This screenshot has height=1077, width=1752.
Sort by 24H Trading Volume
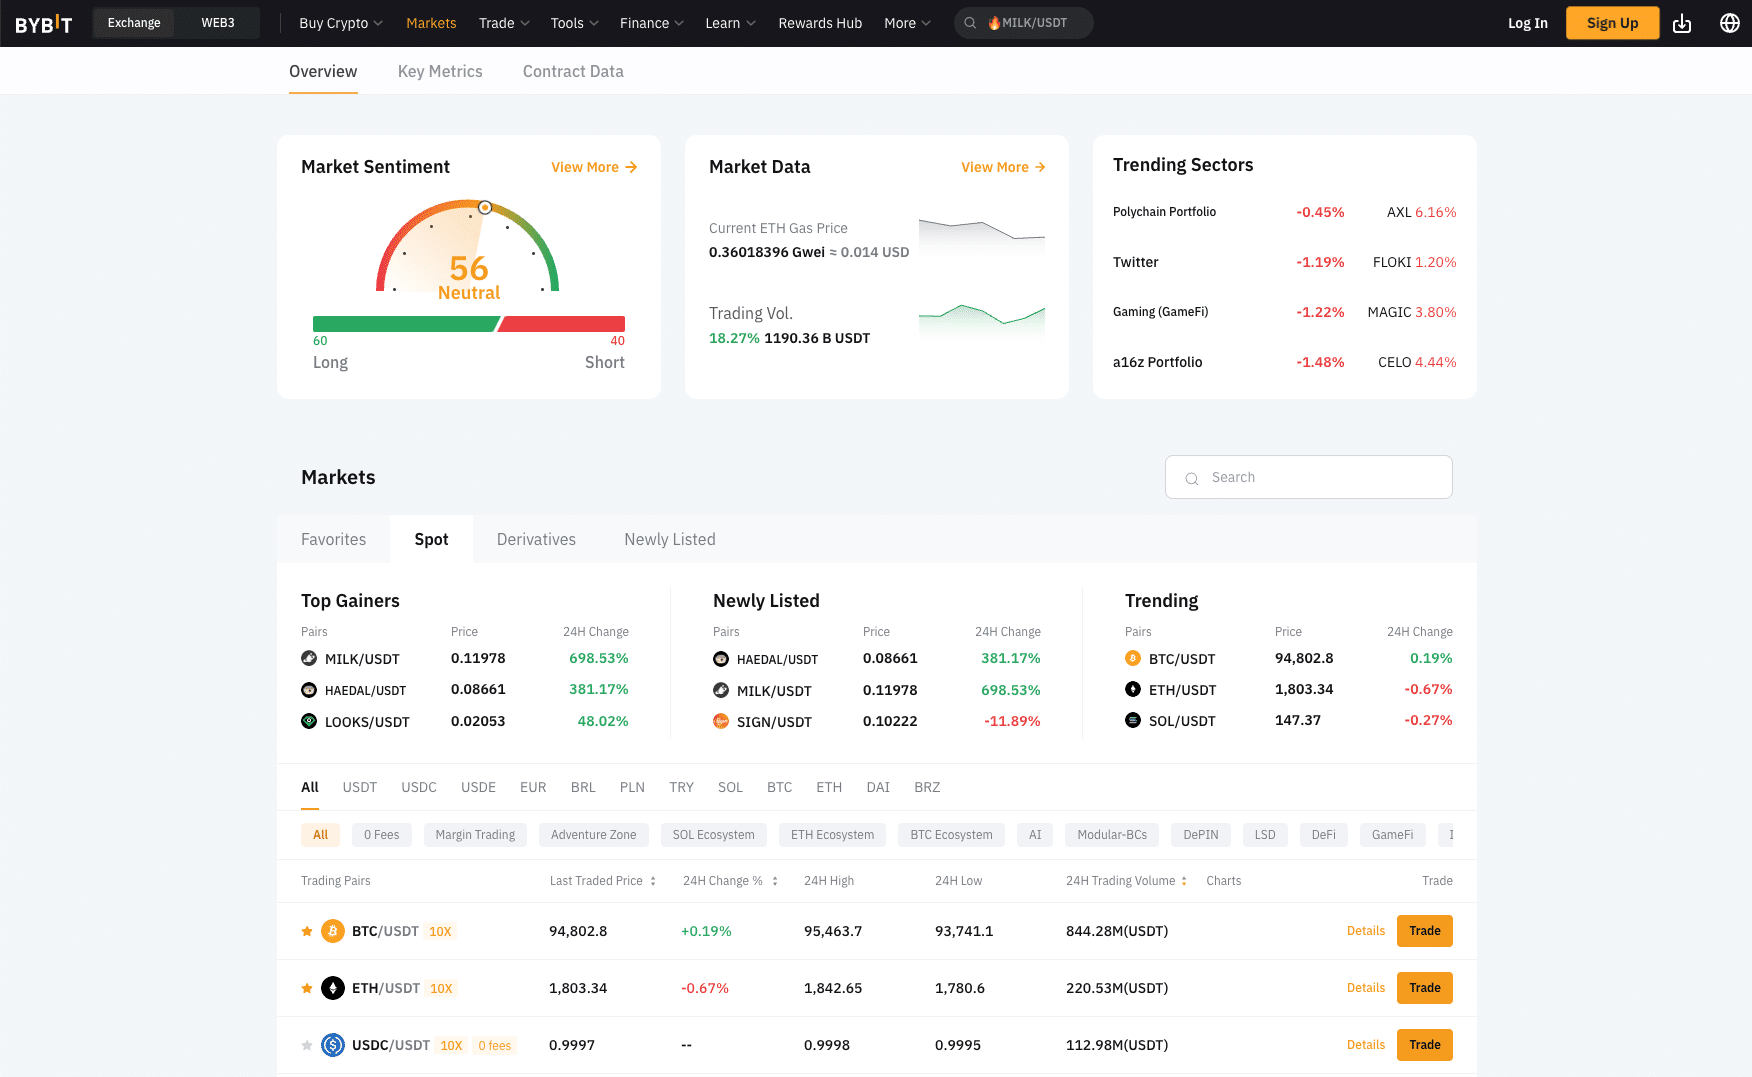1127,881
